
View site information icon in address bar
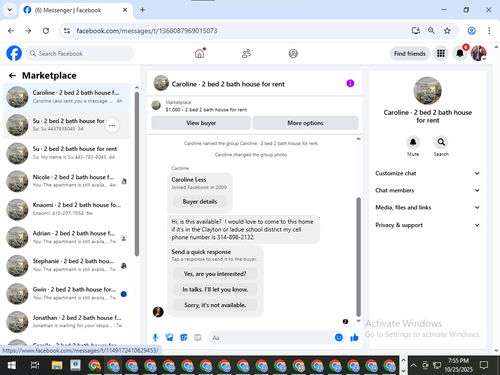pos(67,31)
